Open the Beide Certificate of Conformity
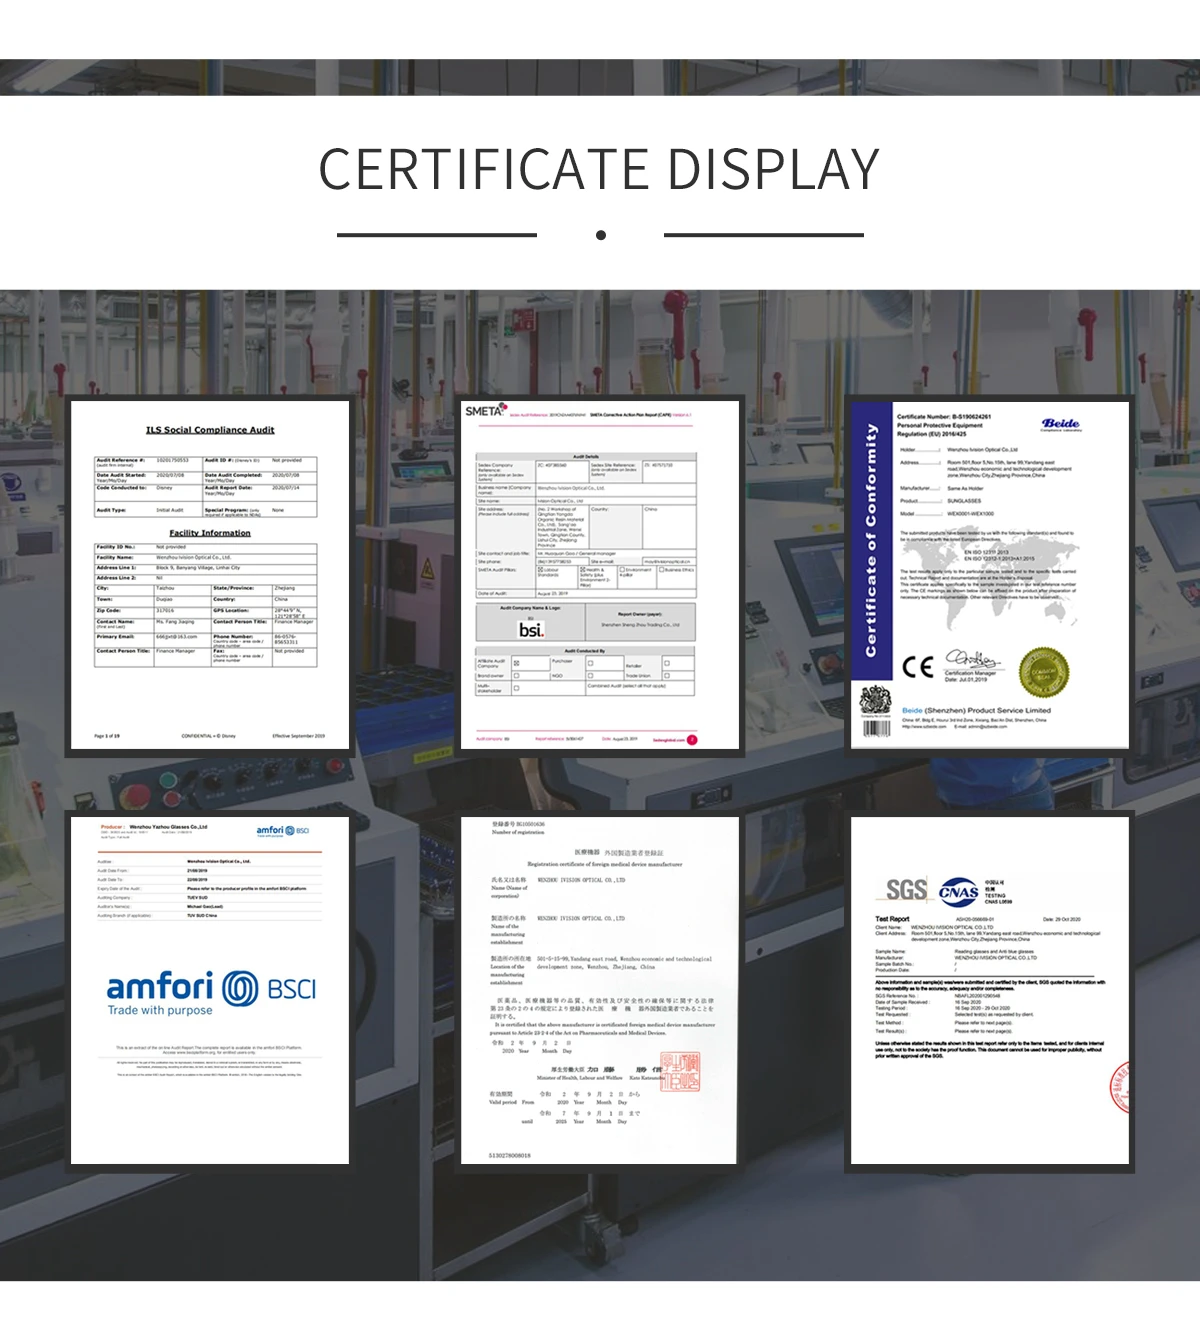The height and width of the screenshot is (1340, 1200). (990, 575)
